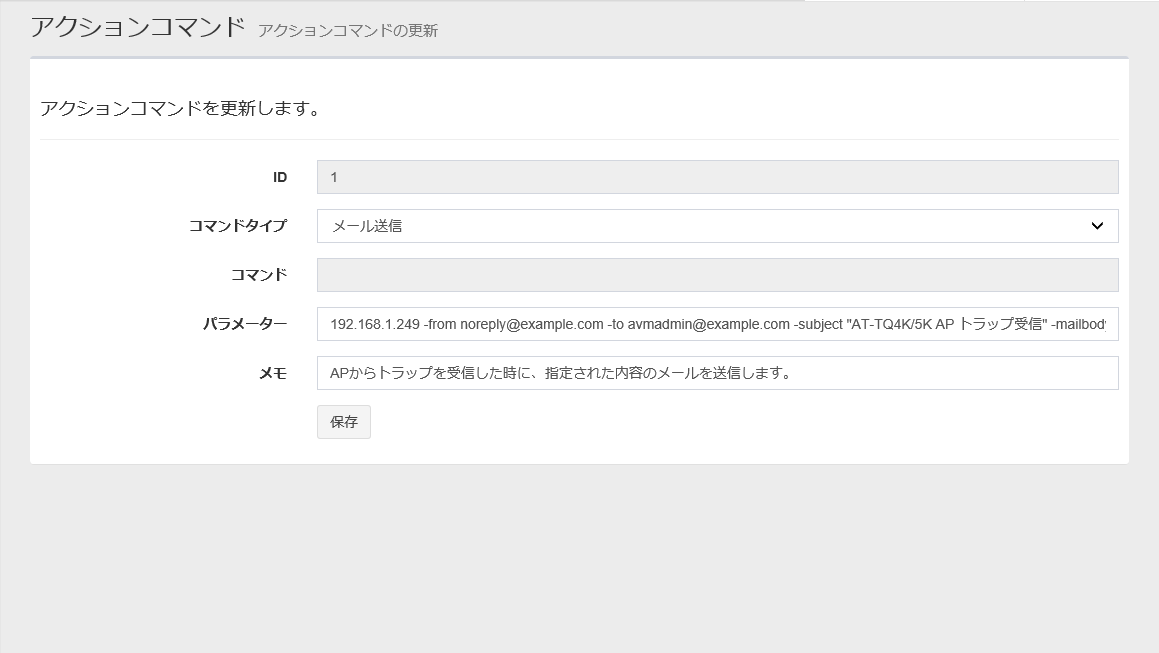Screen dimensions: 1159x653
Task: Click the read-only ID field
Action: pyautogui.click(x=717, y=177)
